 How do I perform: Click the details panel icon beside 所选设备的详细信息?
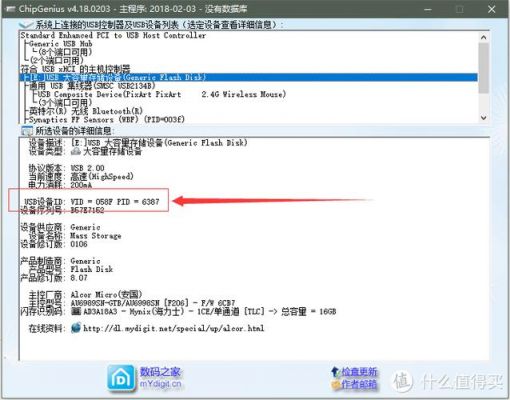click(27, 130)
